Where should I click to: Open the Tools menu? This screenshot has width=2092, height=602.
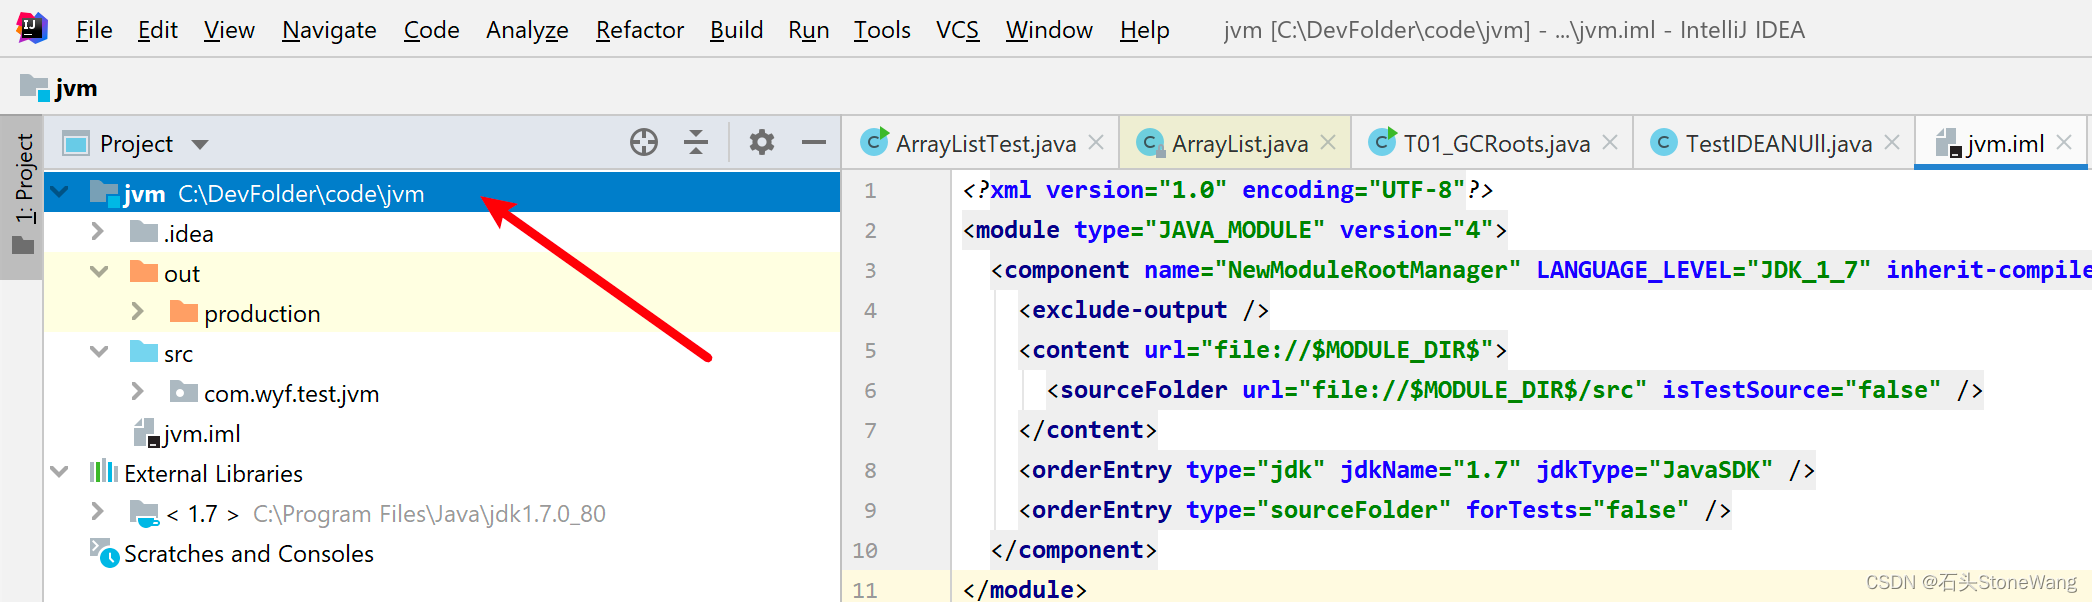(x=882, y=30)
